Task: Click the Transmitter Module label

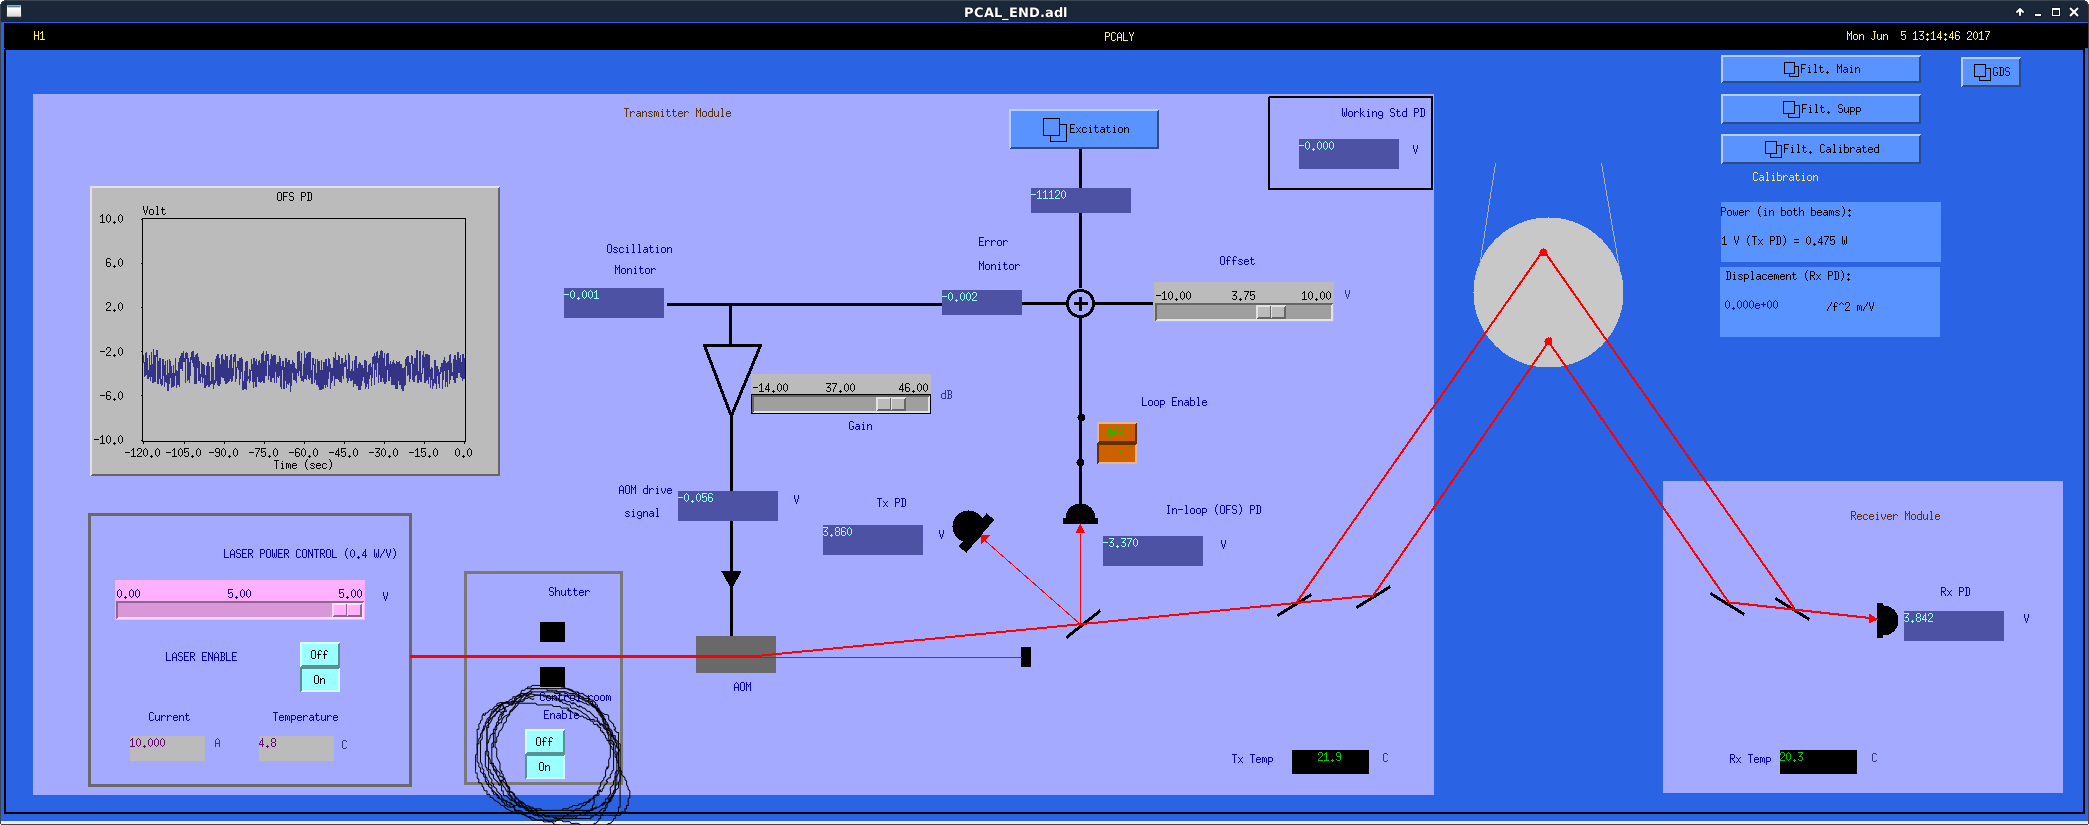Action: (x=677, y=113)
